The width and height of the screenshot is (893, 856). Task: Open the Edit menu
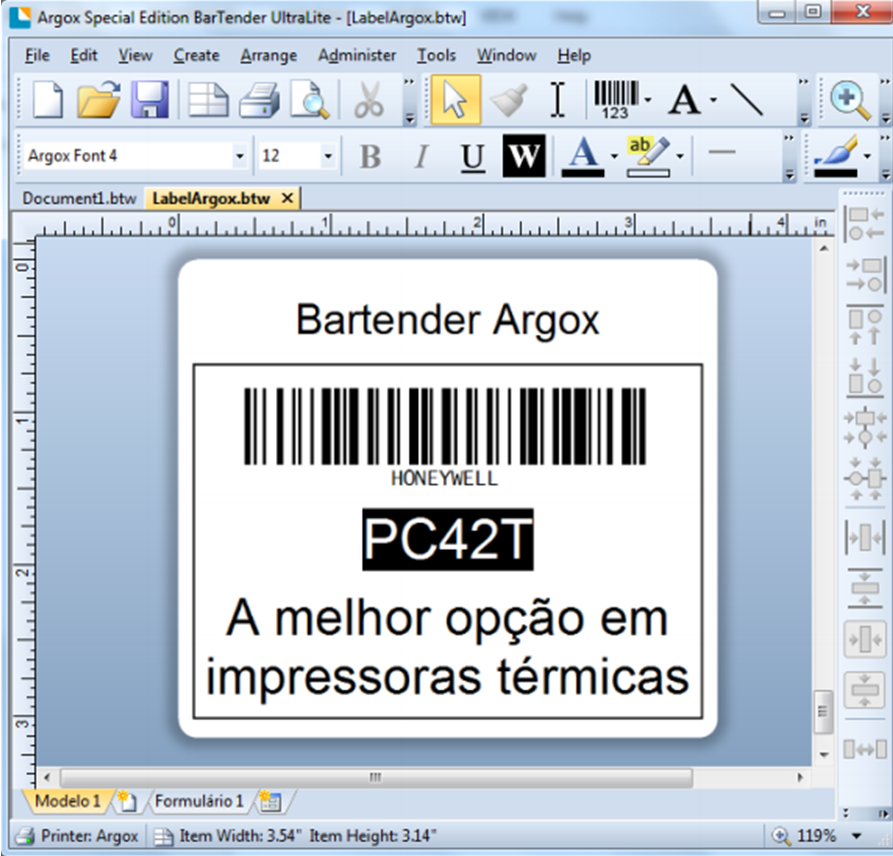point(84,55)
